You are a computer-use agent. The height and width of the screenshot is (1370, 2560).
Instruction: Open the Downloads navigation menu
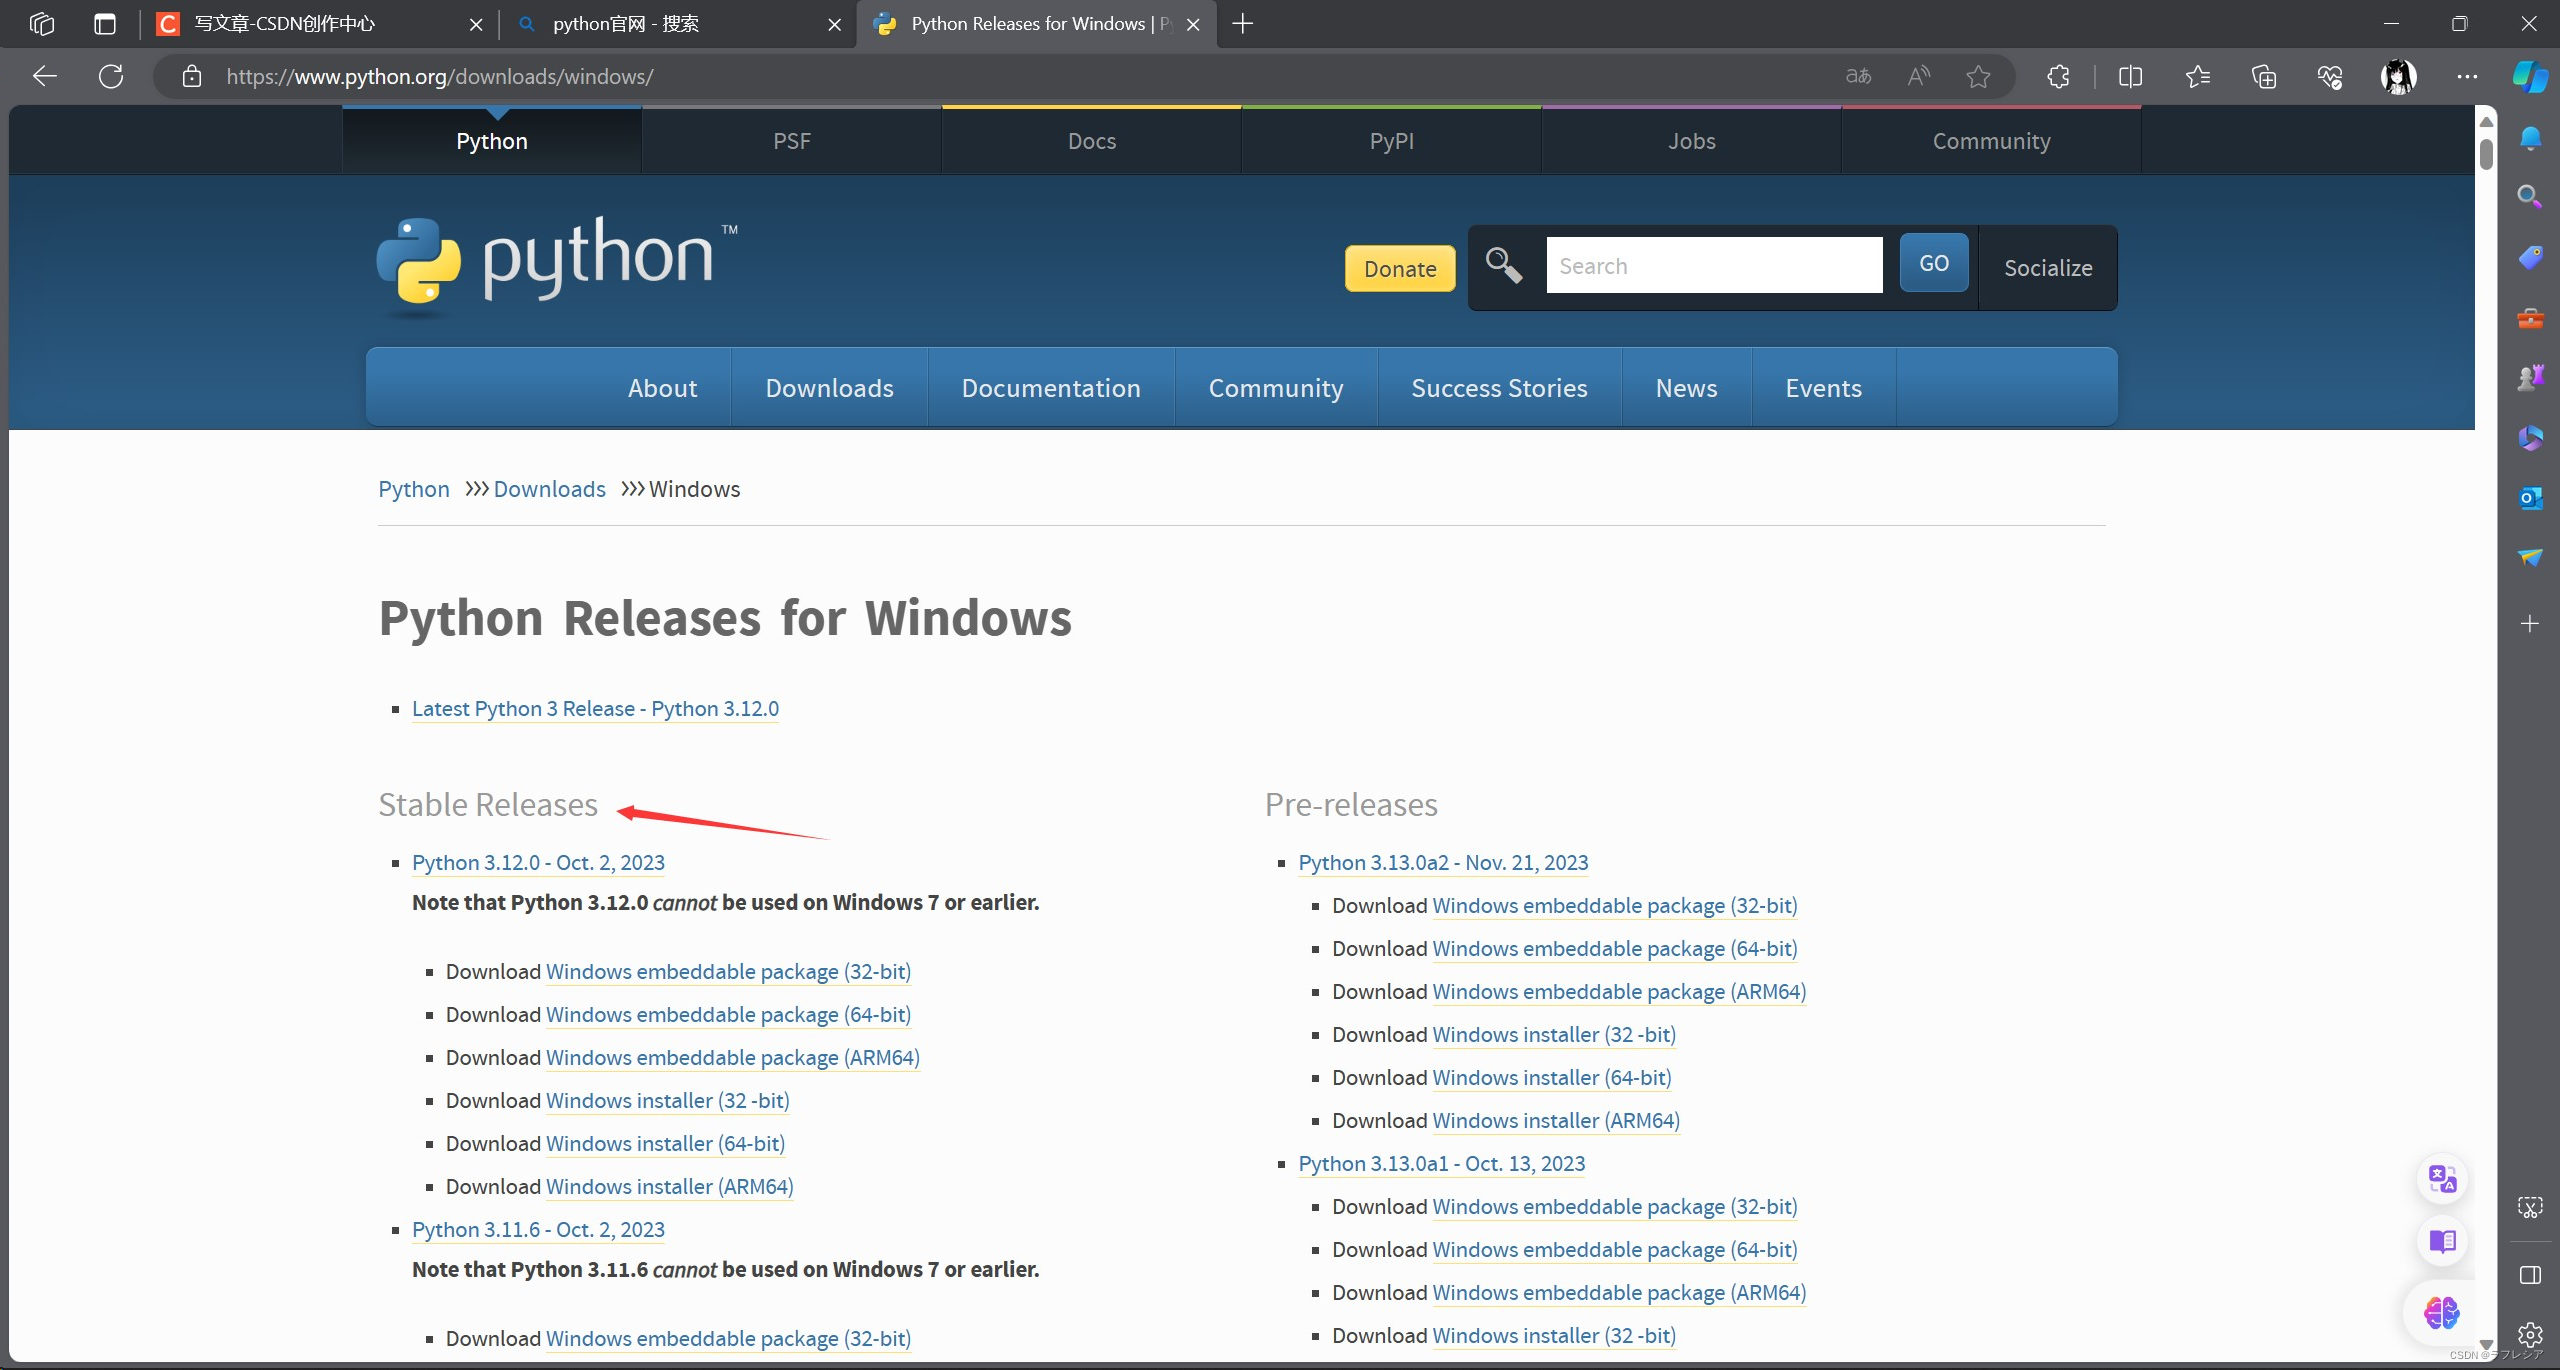[829, 388]
